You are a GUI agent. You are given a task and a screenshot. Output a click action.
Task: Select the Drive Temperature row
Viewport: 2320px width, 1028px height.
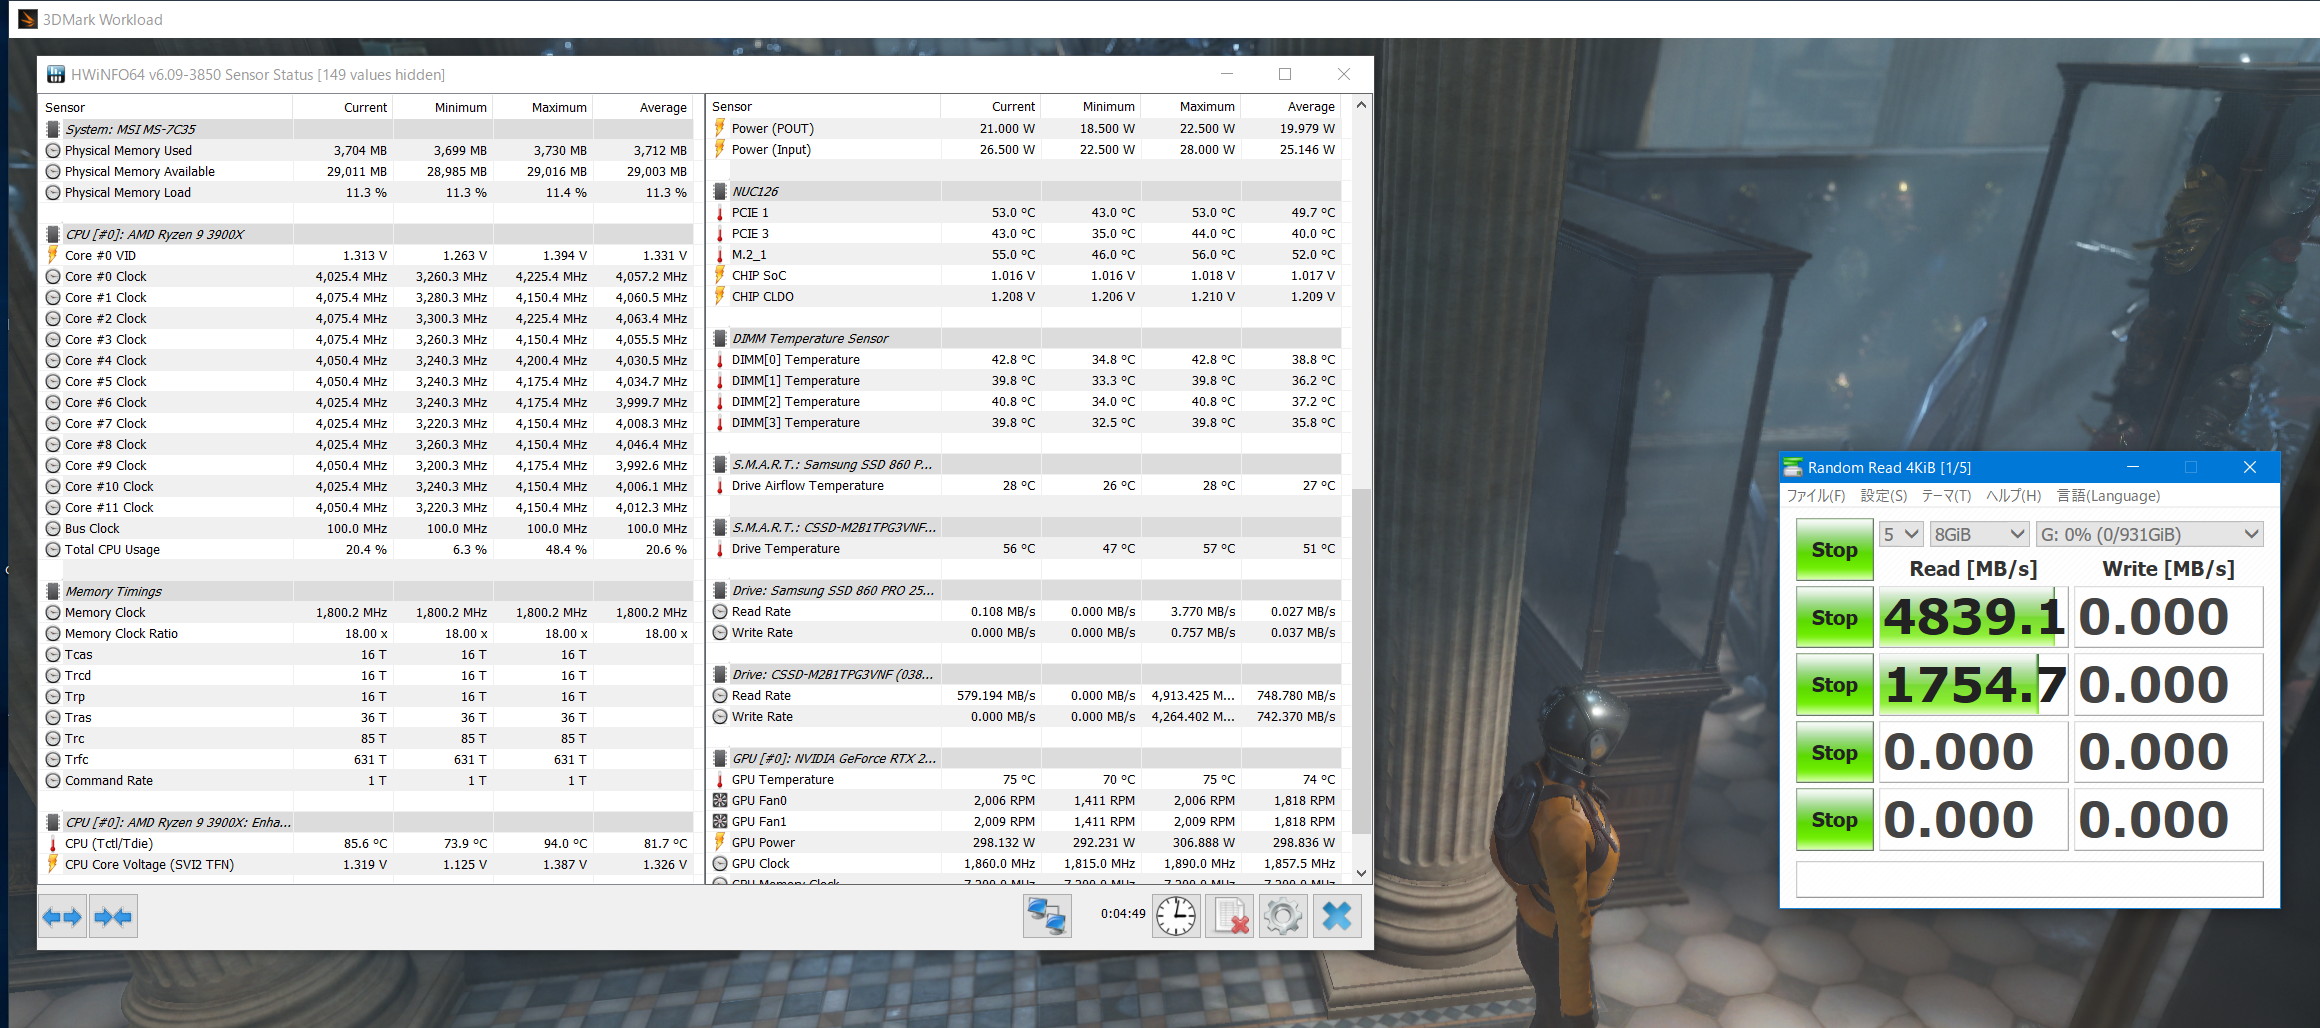tap(1025, 548)
